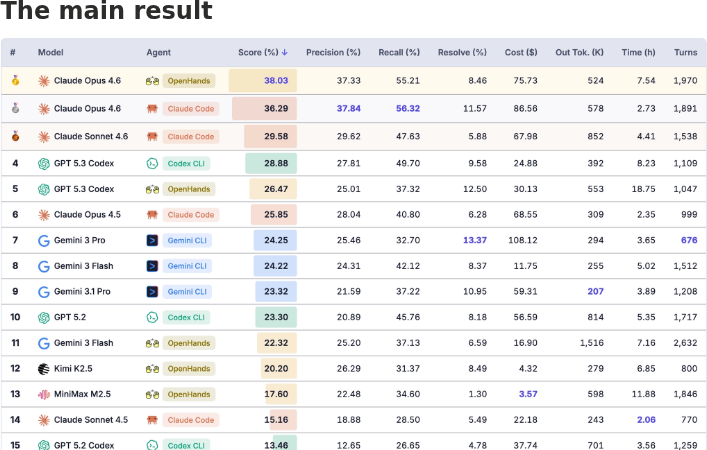Click the highlighted Time value 2.06
Image resolution: width=707 pixels, height=450 pixels.
[646, 420]
